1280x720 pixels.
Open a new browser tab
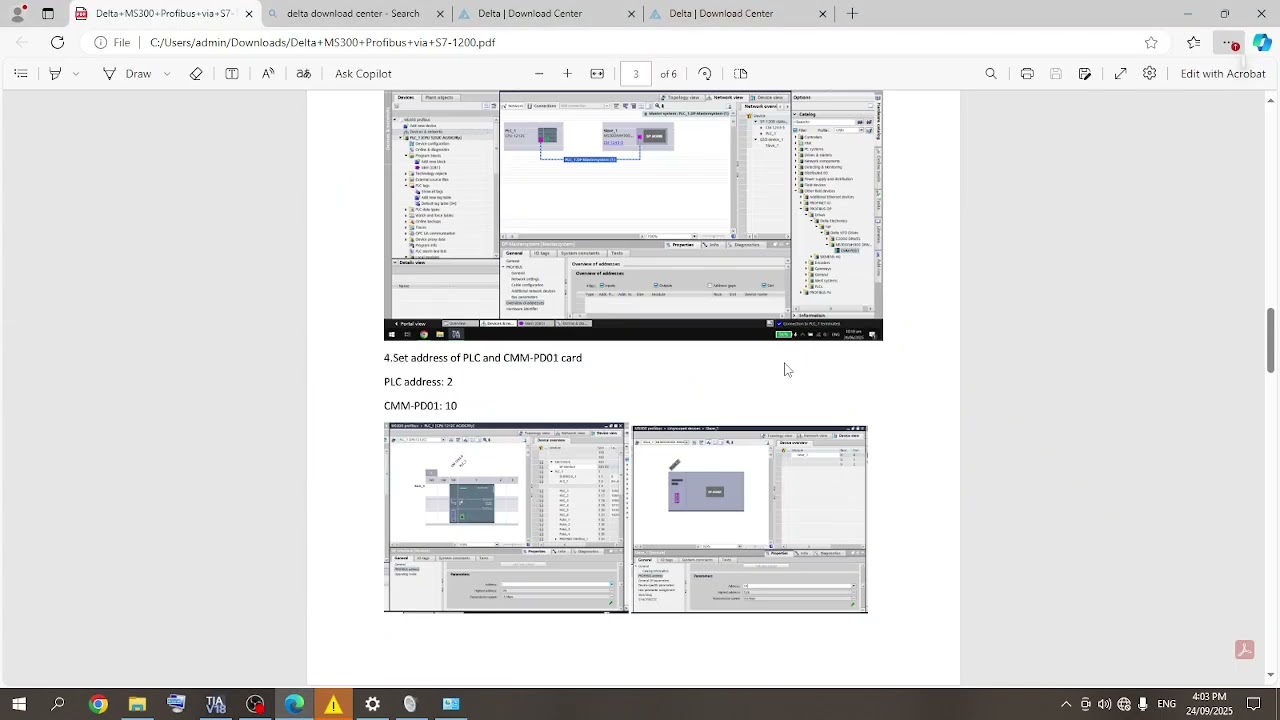click(x=852, y=13)
